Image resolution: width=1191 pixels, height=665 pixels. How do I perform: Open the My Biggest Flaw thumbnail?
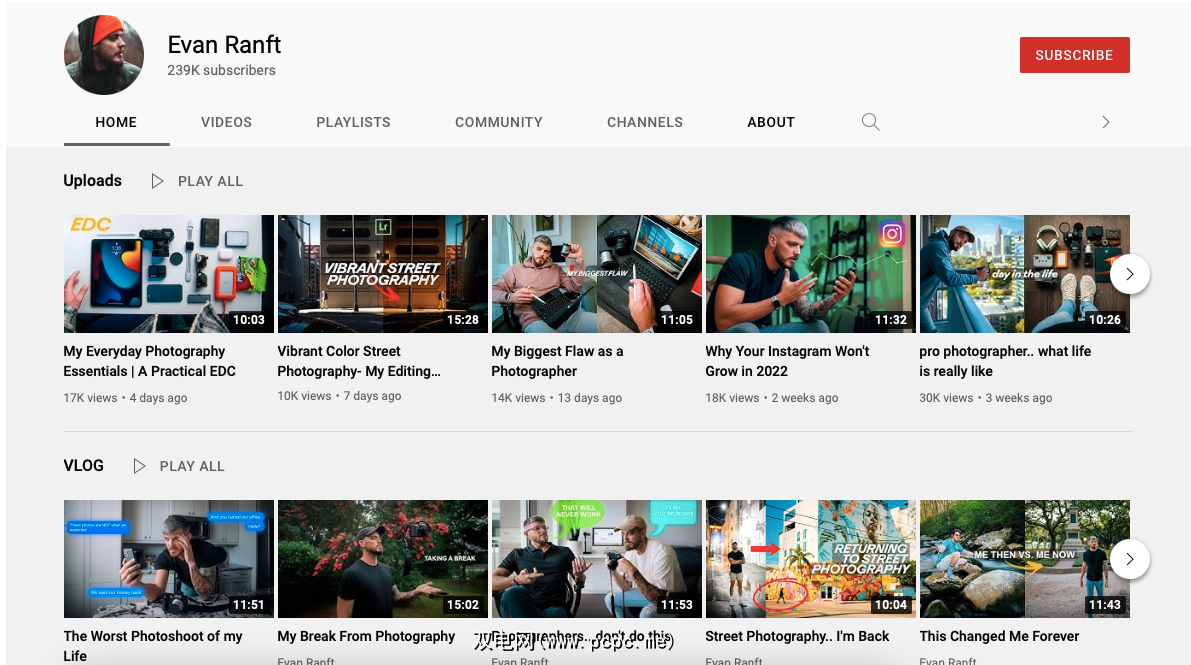click(x=597, y=274)
